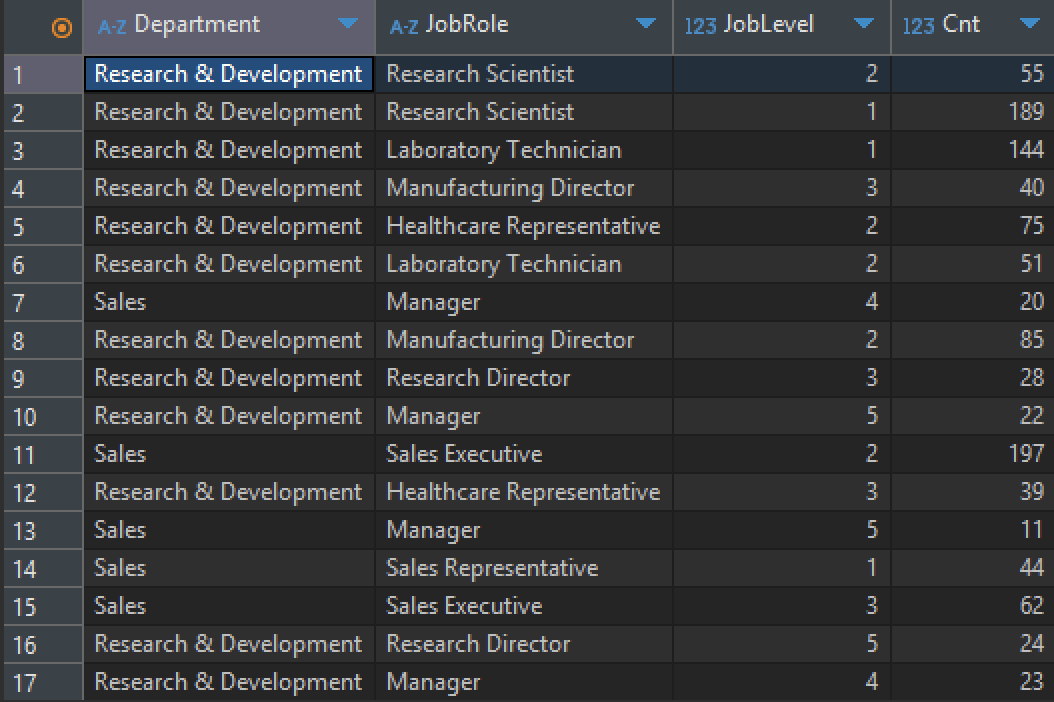Click the highlighted Research & Development cell in row 1

(x=229, y=74)
